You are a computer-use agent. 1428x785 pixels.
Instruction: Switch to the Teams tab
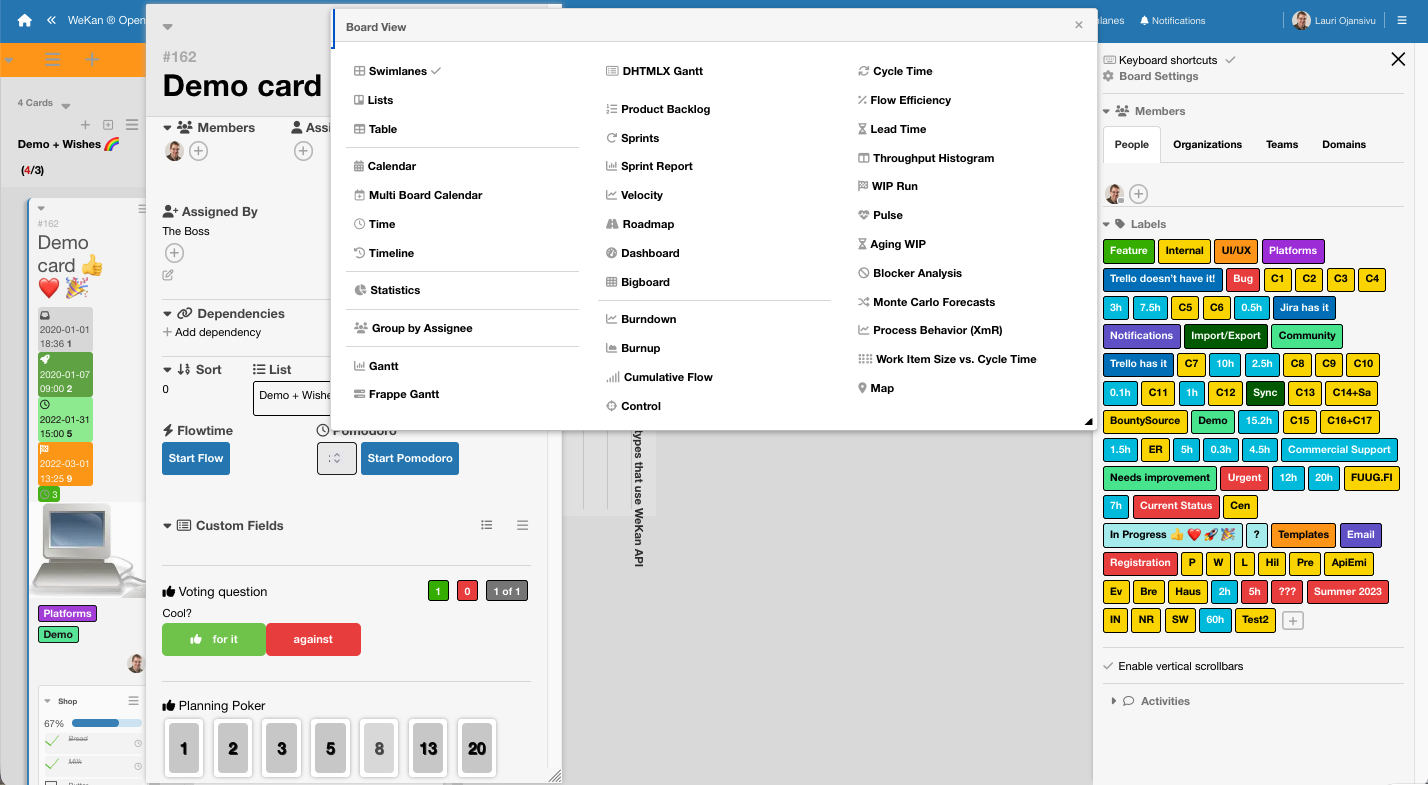point(1282,144)
